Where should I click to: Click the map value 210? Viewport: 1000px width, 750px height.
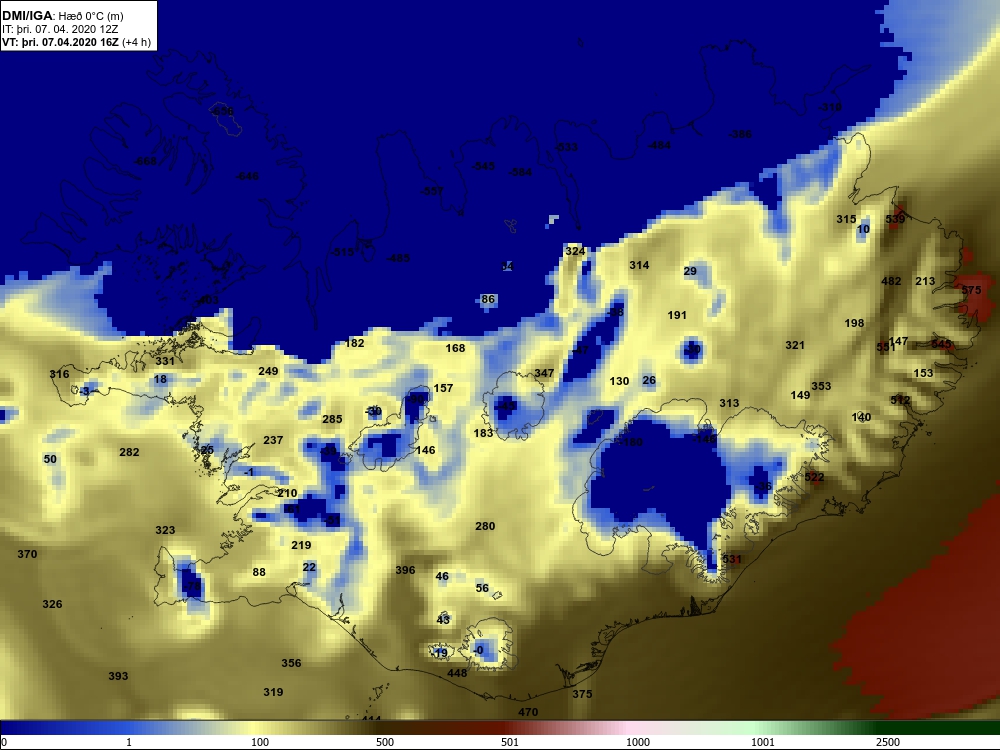pyautogui.click(x=288, y=494)
